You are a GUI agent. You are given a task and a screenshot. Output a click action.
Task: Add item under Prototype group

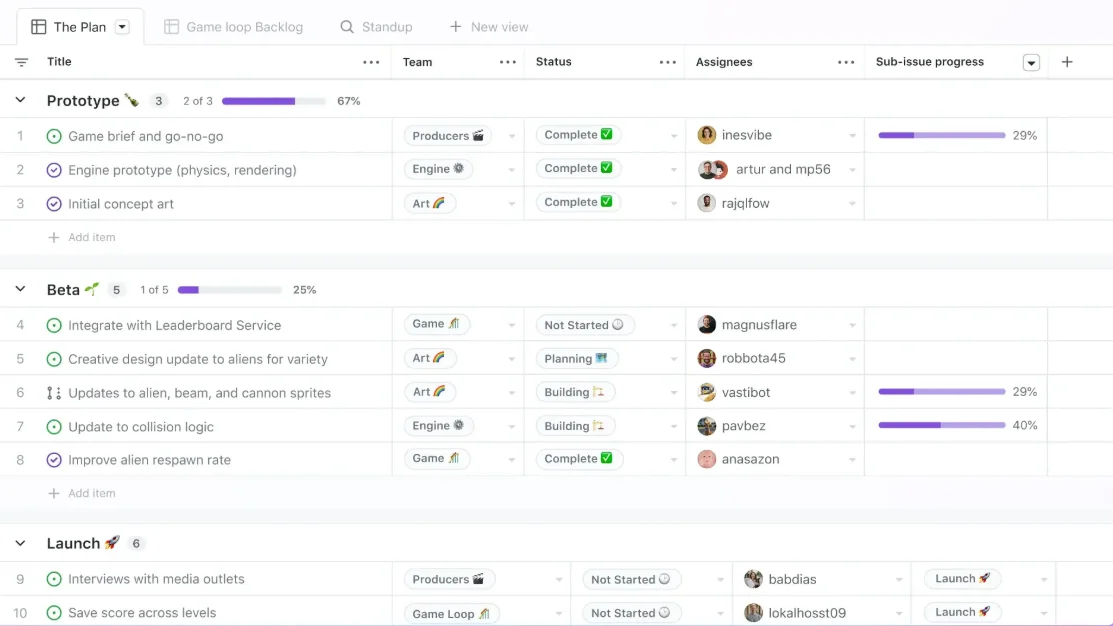click(x=82, y=237)
